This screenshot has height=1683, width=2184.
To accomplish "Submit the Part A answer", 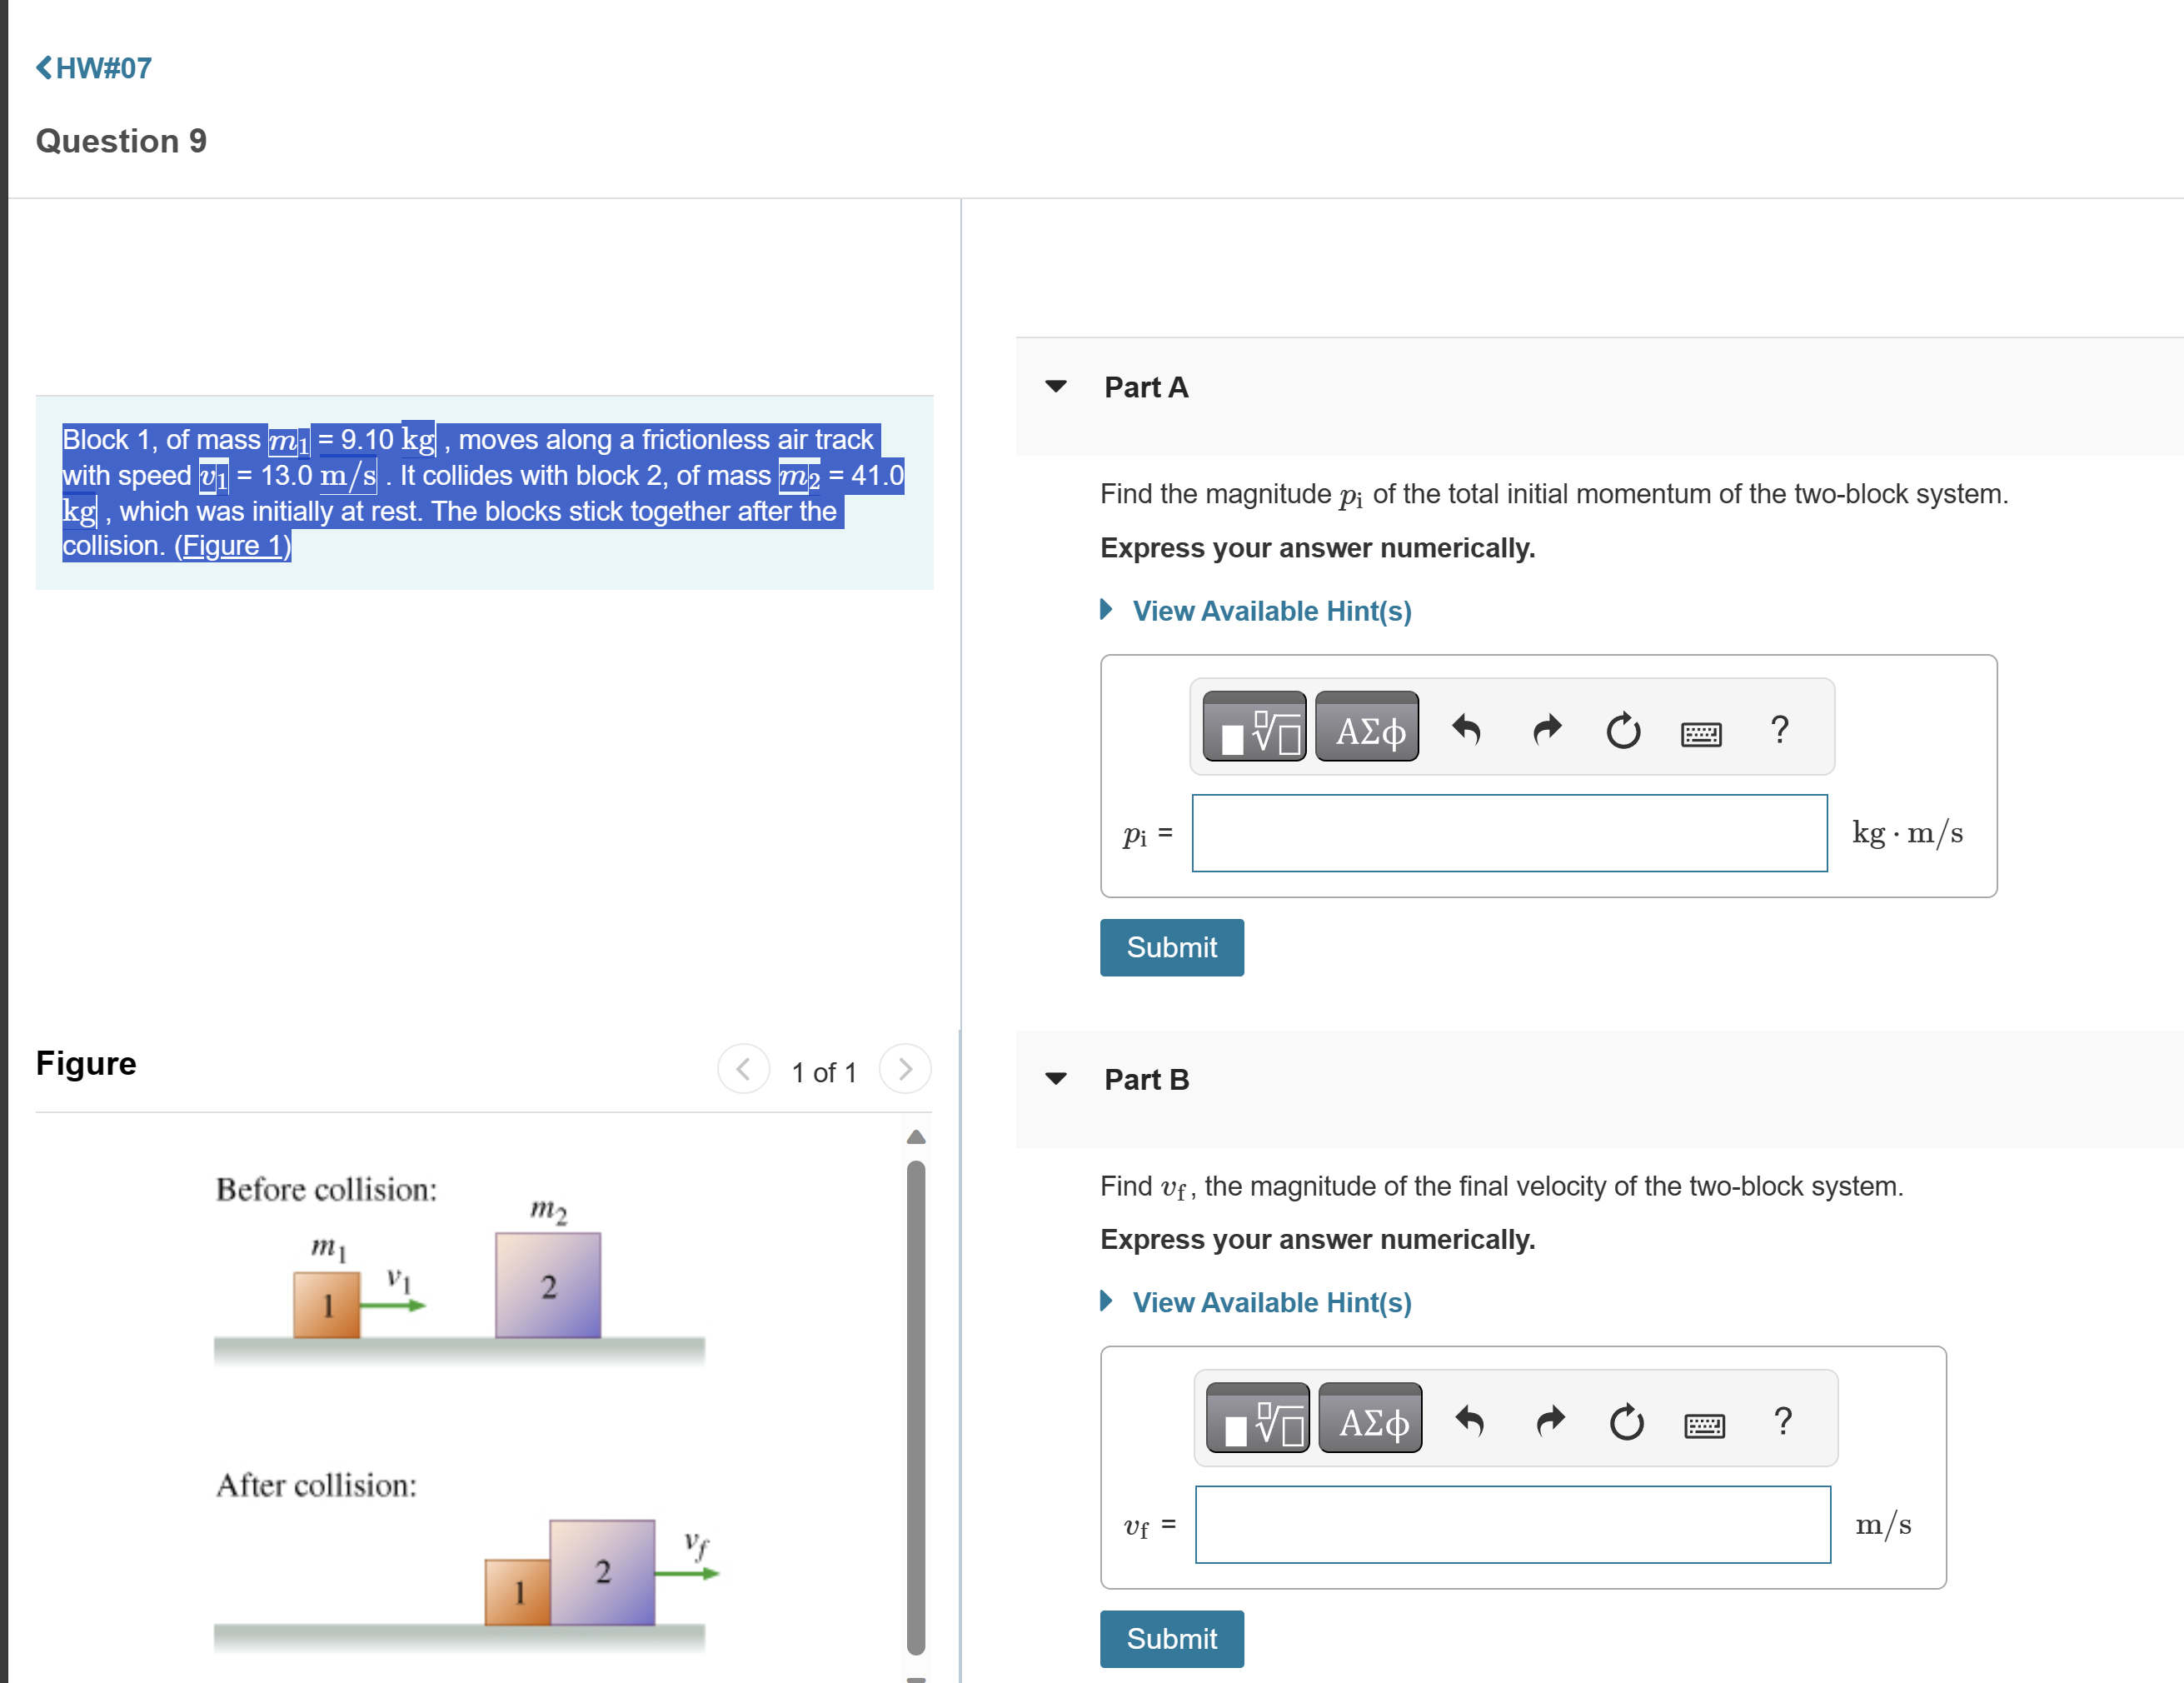I will [x=1171, y=947].
